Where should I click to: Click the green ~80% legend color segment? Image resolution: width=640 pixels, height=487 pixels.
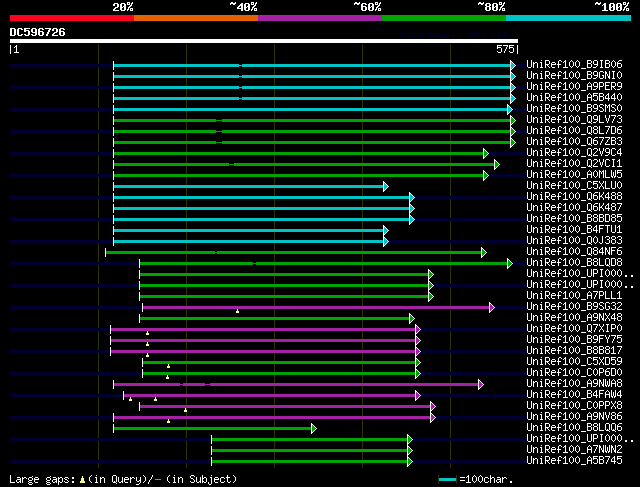[x=444, y=18]
